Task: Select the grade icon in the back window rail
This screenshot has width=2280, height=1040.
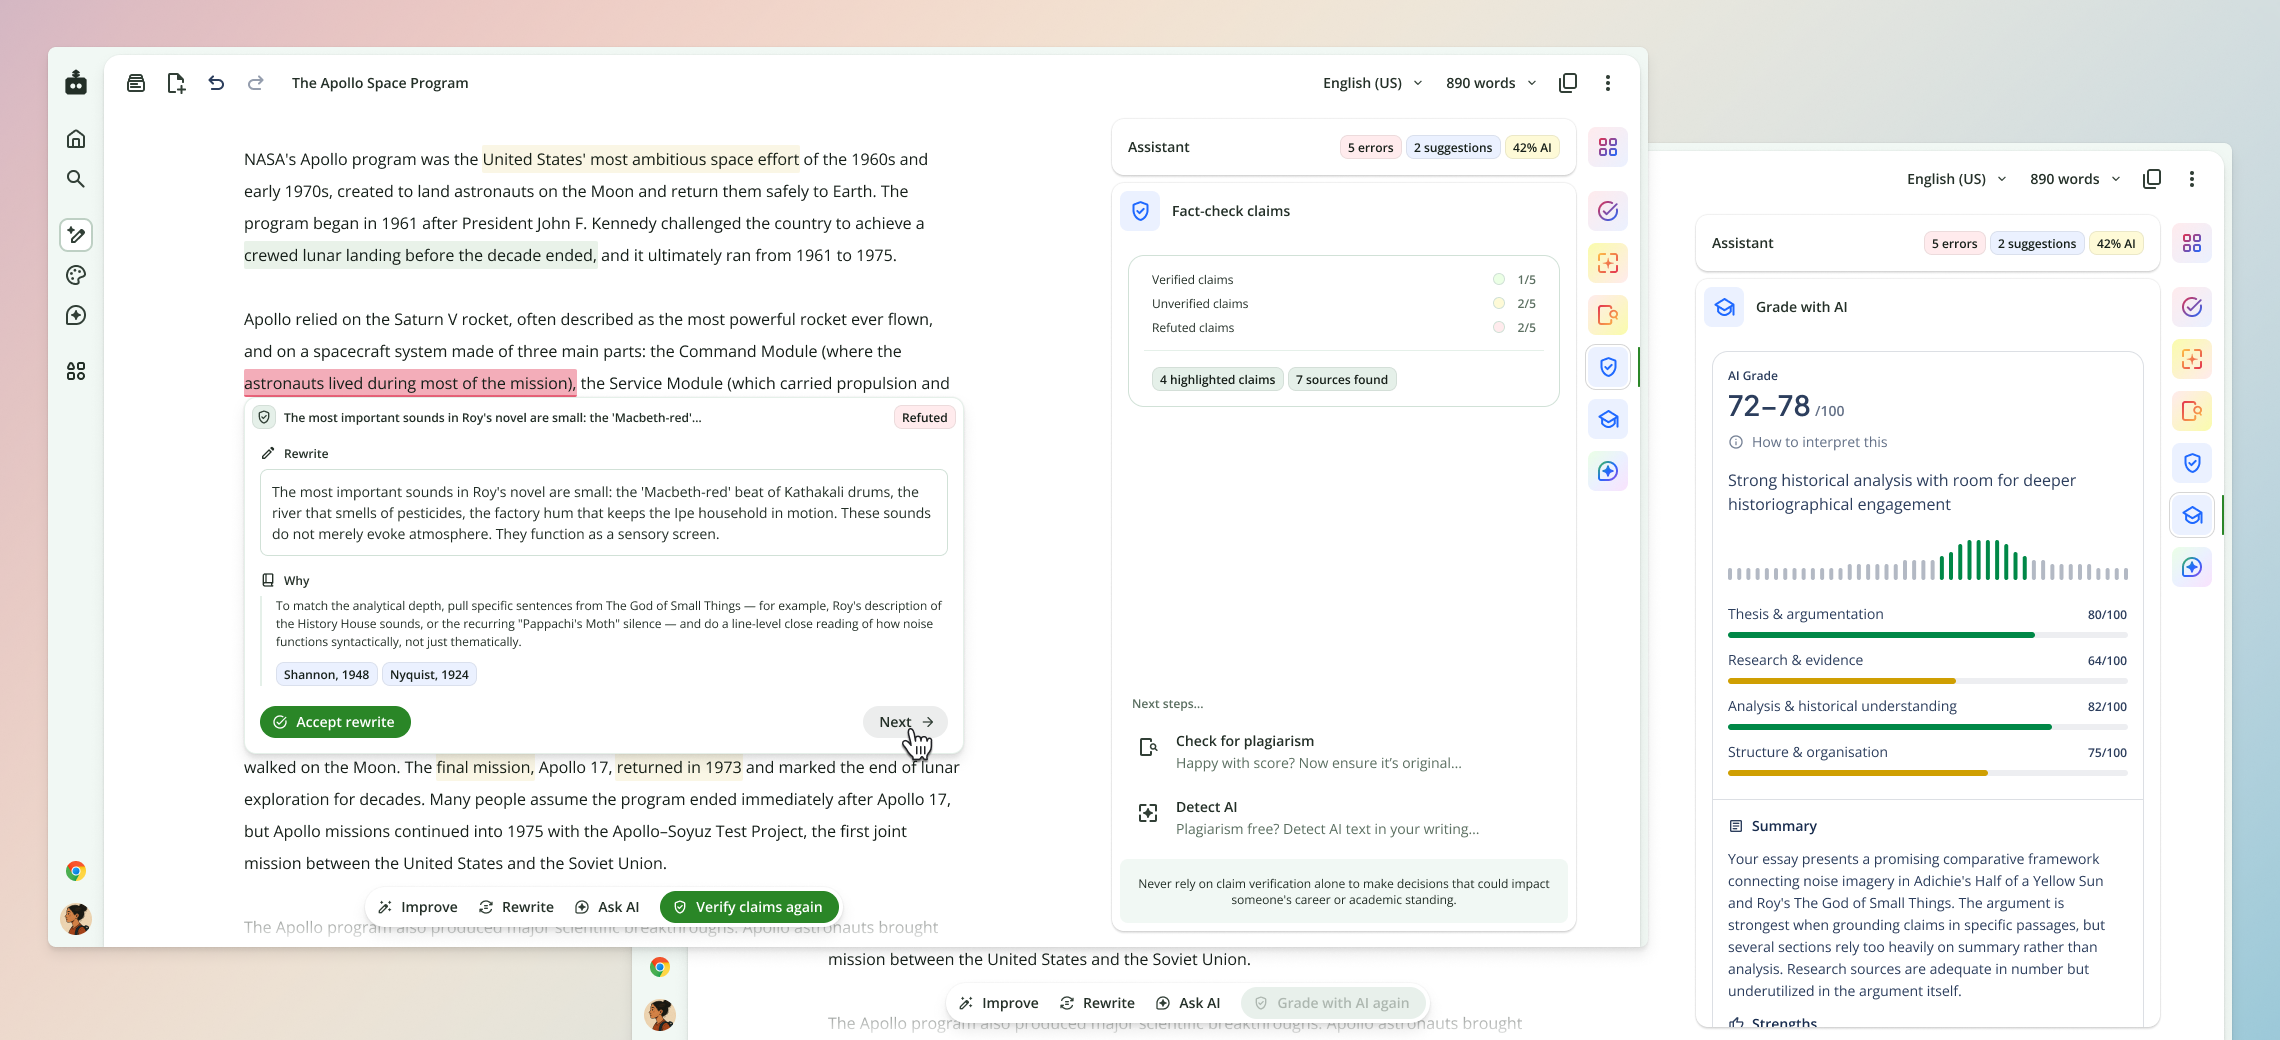Action: pos(2192,515)
